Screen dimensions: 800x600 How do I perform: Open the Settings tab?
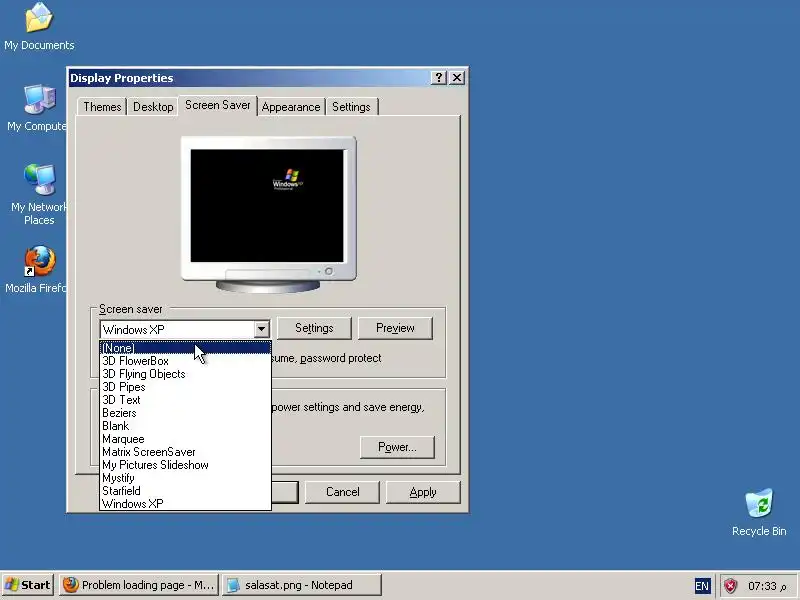pos(352,107)
